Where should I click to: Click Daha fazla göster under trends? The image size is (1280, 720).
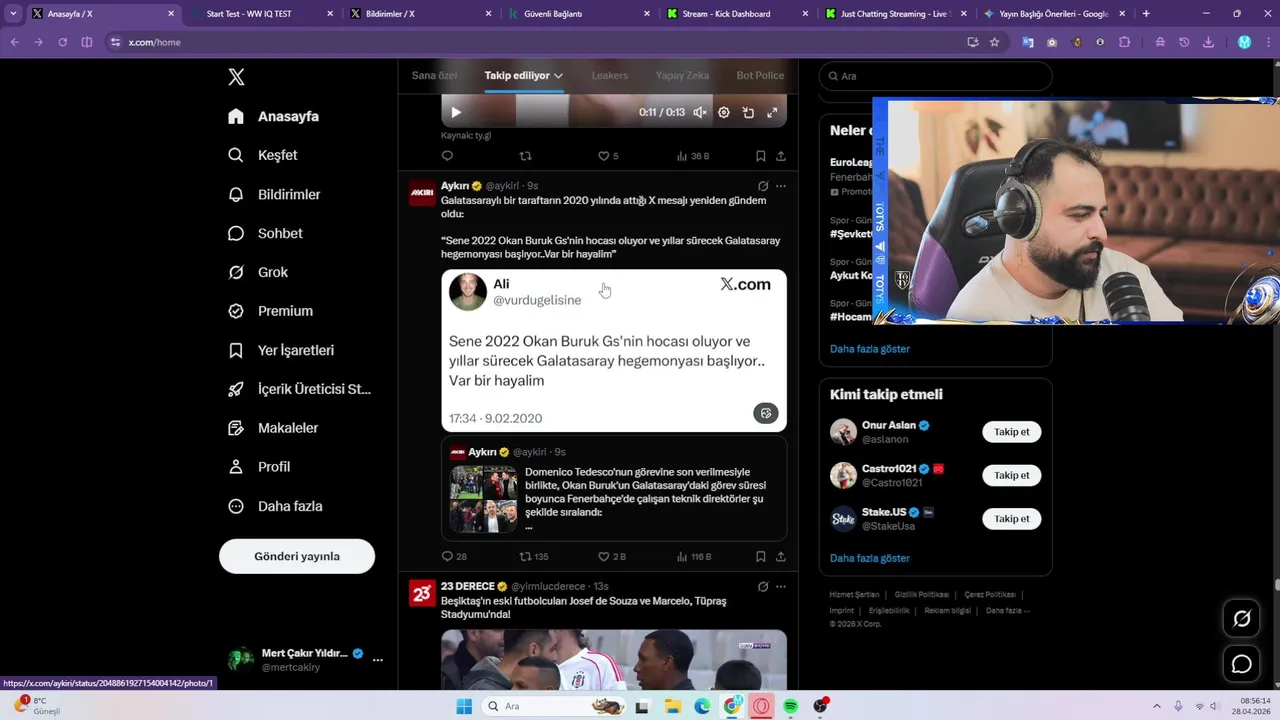coord(870,349)
